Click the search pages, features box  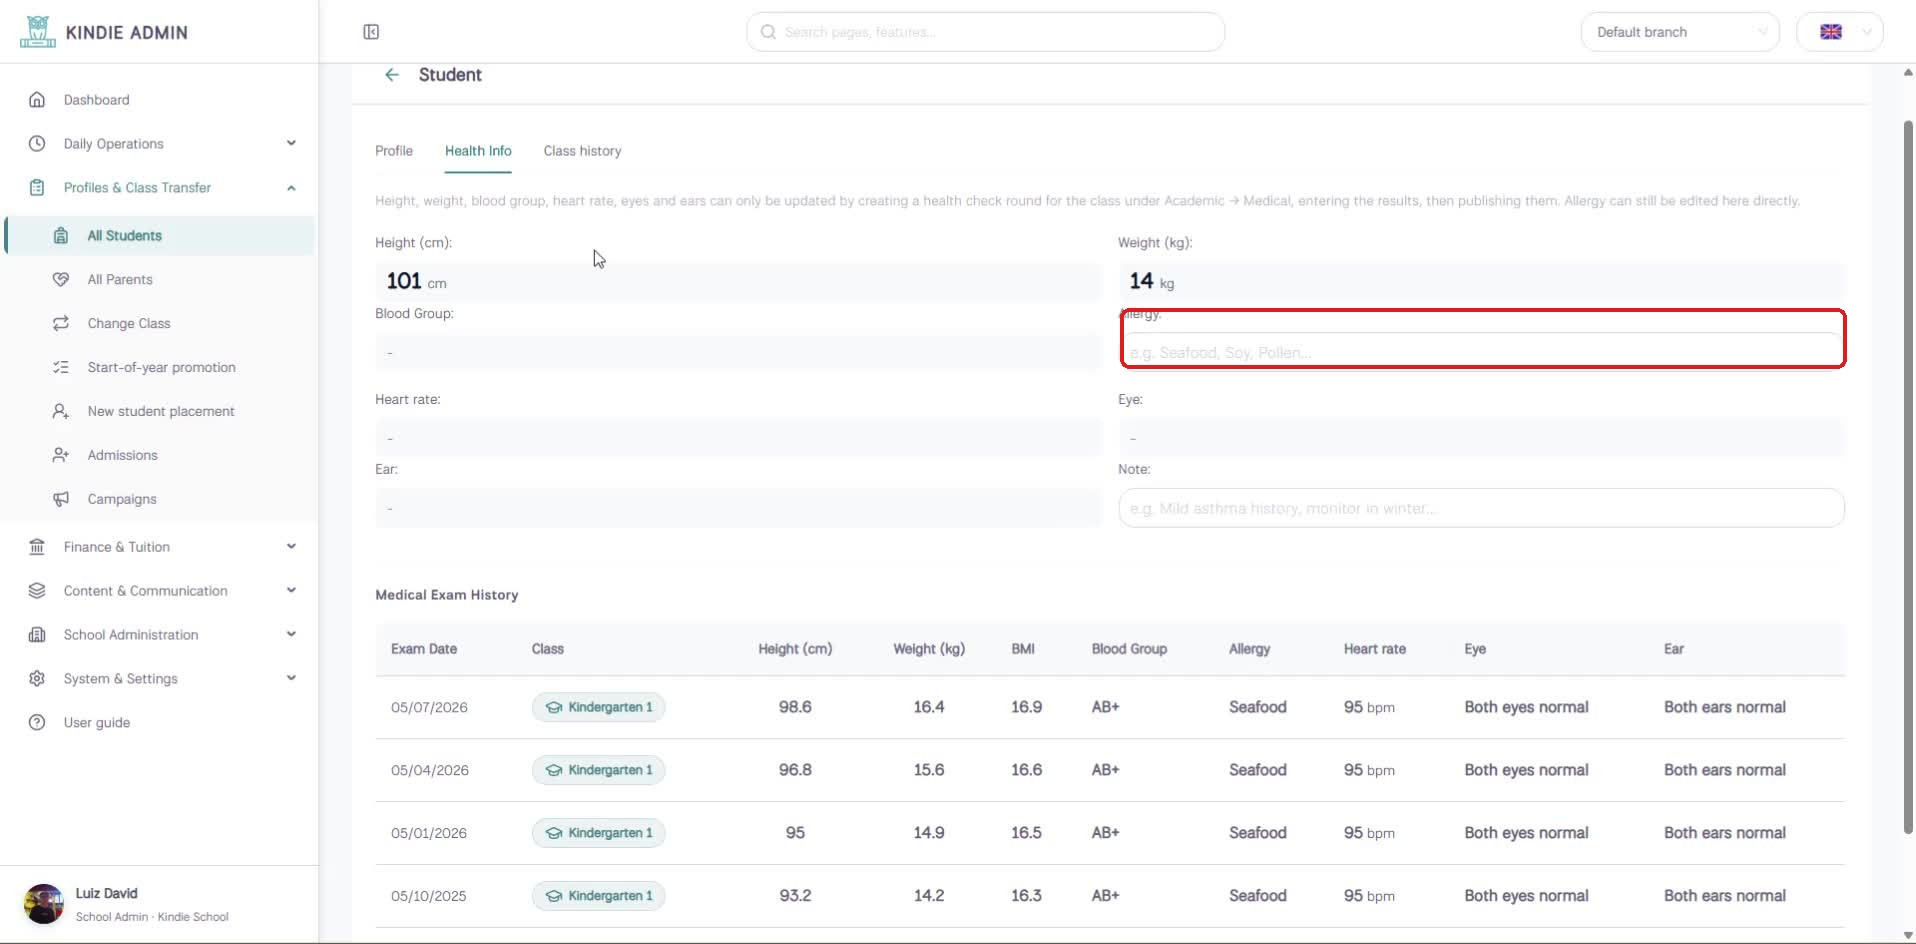click(x=985, y=32)
